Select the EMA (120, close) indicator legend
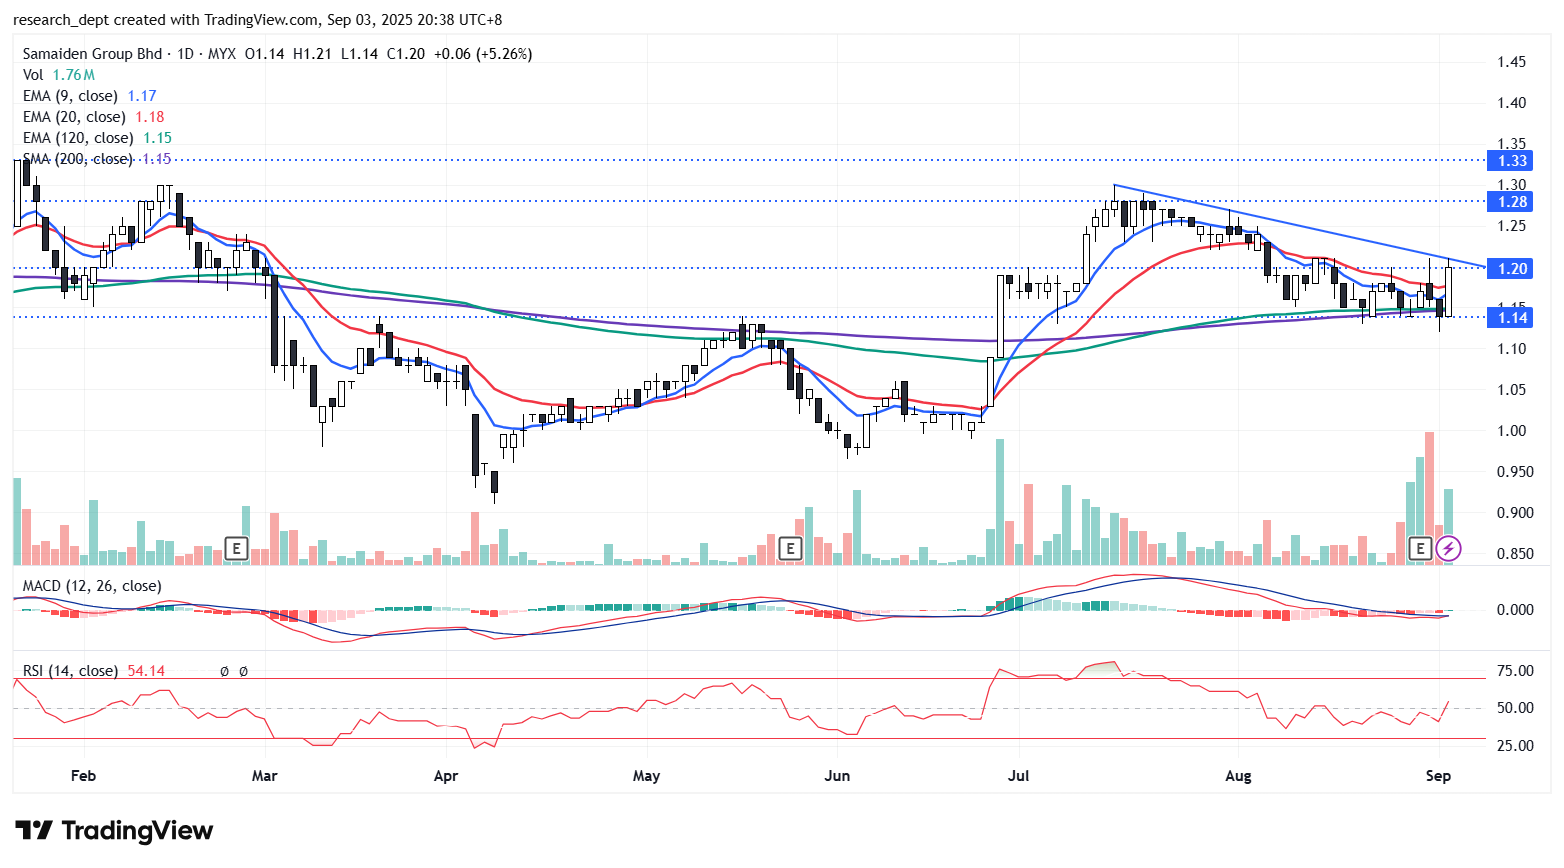 click(x=78, y=138)
